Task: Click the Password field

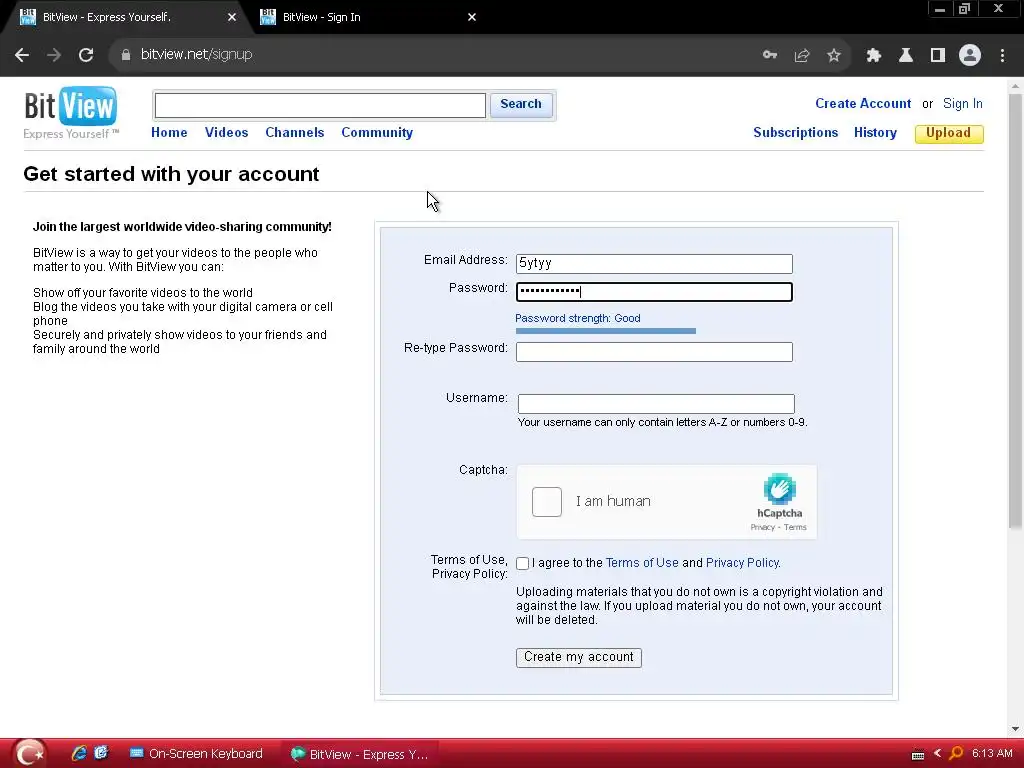Action: tap(654, 292)
